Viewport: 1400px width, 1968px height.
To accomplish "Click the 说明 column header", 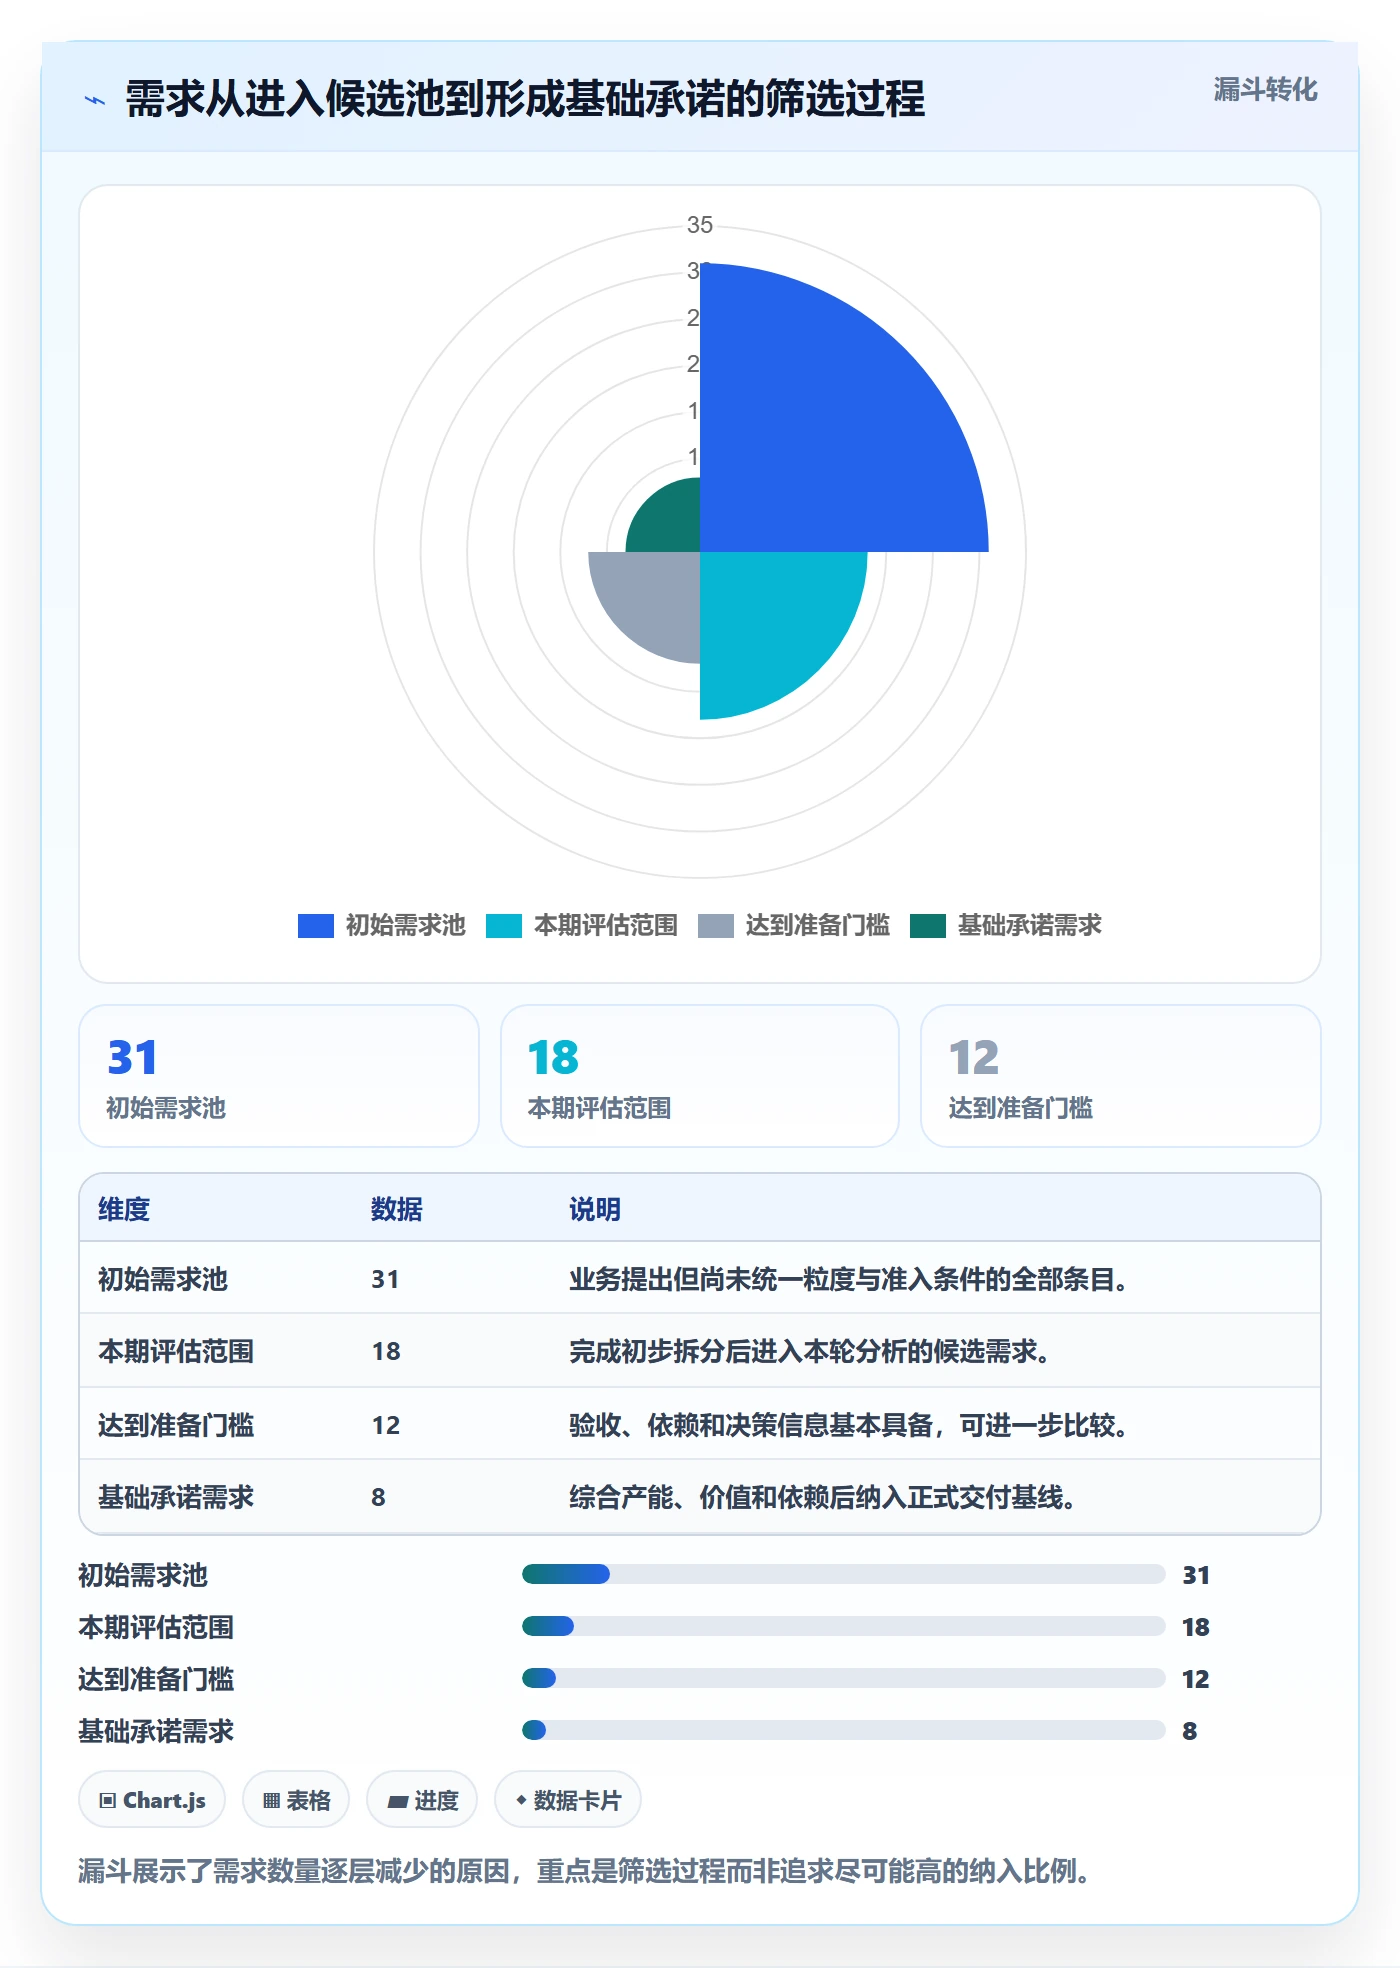I will [x=595, y=1209].
